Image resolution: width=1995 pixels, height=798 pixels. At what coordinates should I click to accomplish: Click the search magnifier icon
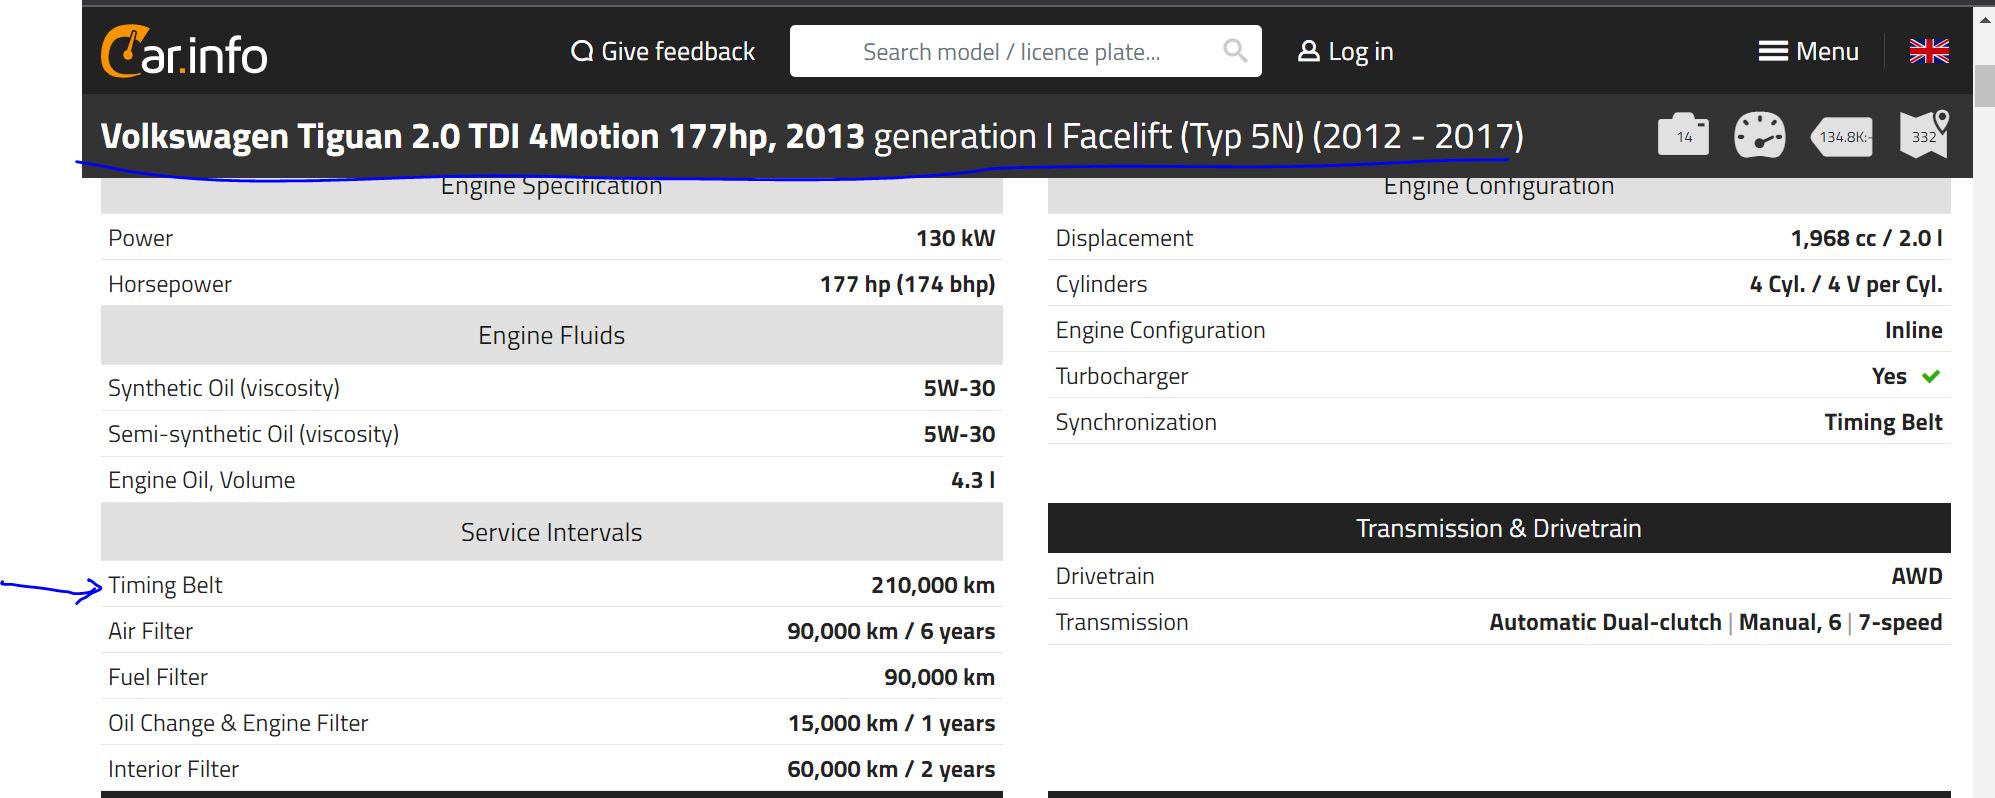coord(1235,51)
